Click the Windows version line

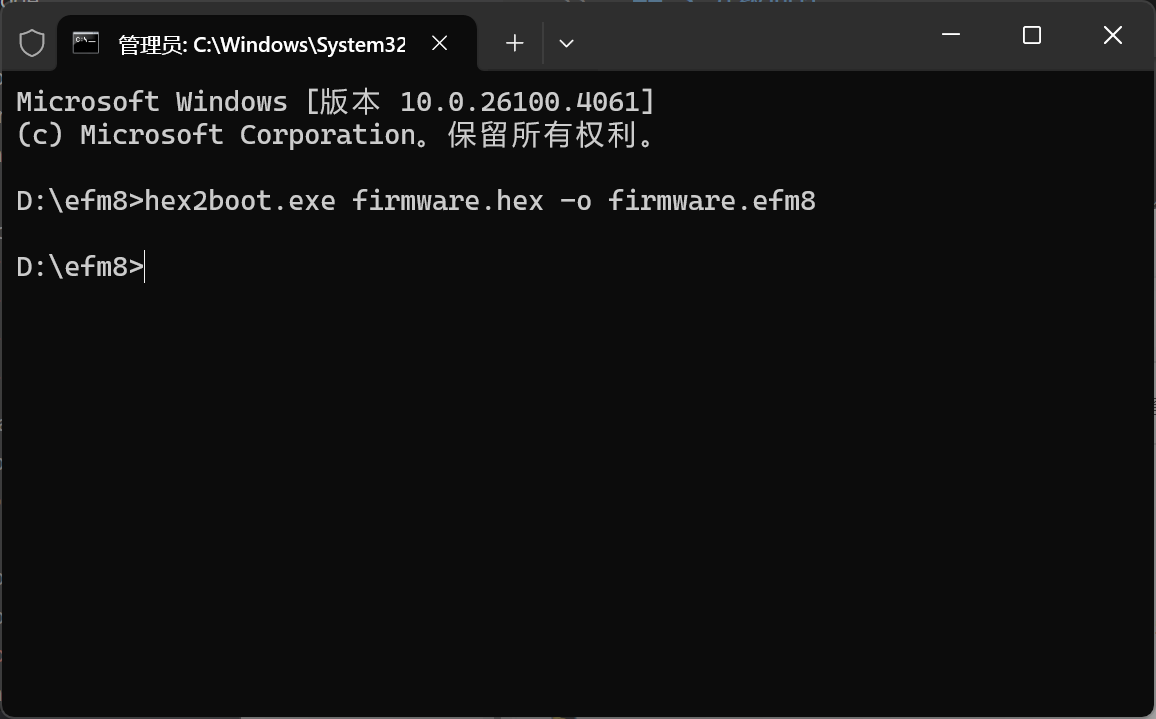click(335, 100)
